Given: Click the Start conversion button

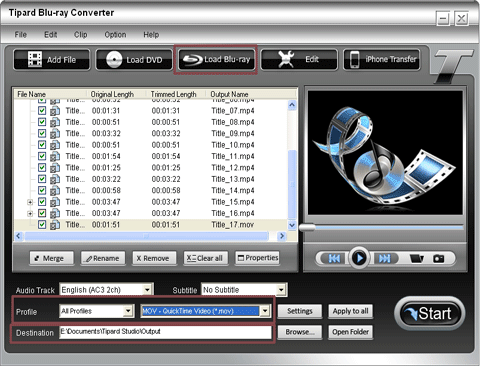Looking at the screenshot, I should pyautogui.click(x=429, y=313).
